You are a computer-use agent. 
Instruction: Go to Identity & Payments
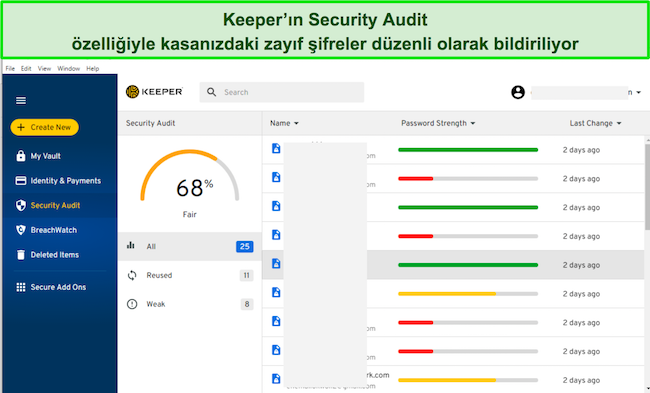[x=65, y=181]
